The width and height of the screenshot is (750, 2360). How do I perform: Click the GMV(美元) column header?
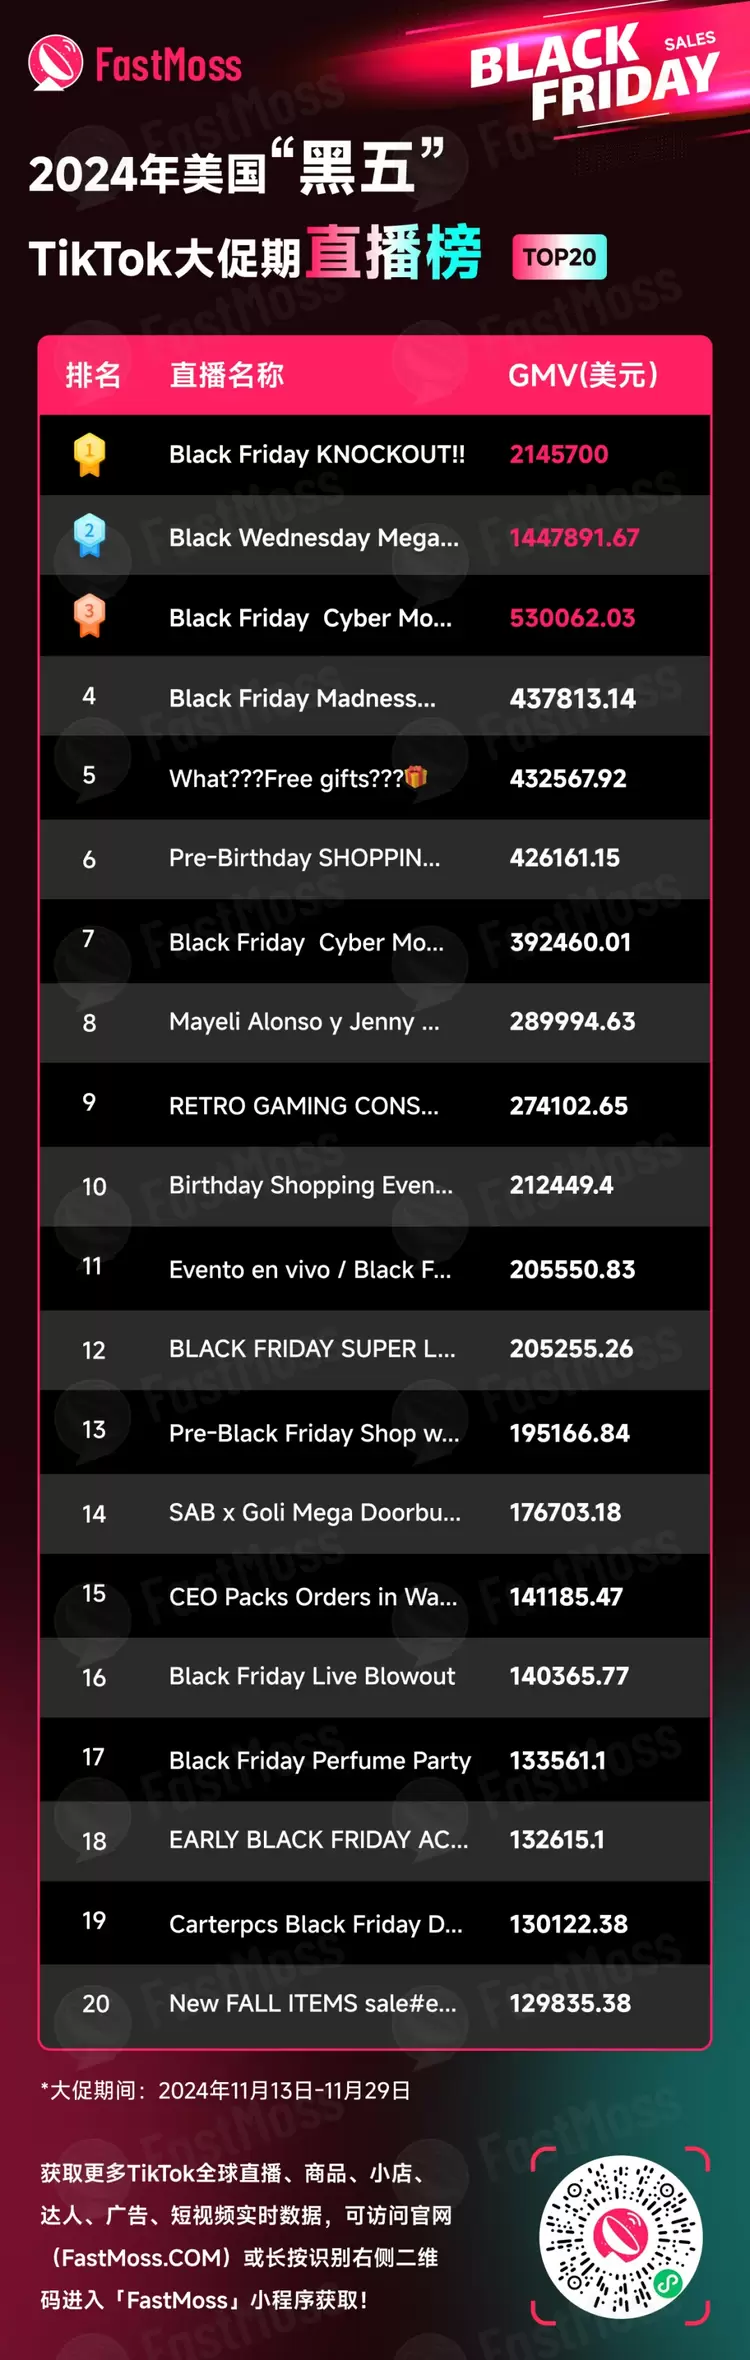point(583,375)
